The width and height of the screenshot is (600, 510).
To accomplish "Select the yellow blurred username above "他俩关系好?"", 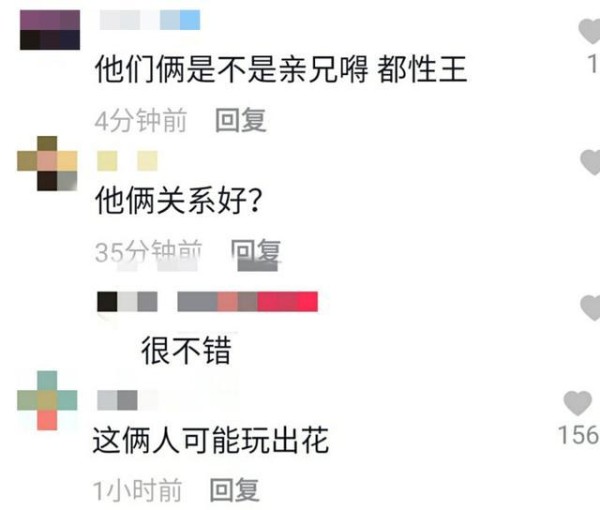I will point(127,161).
